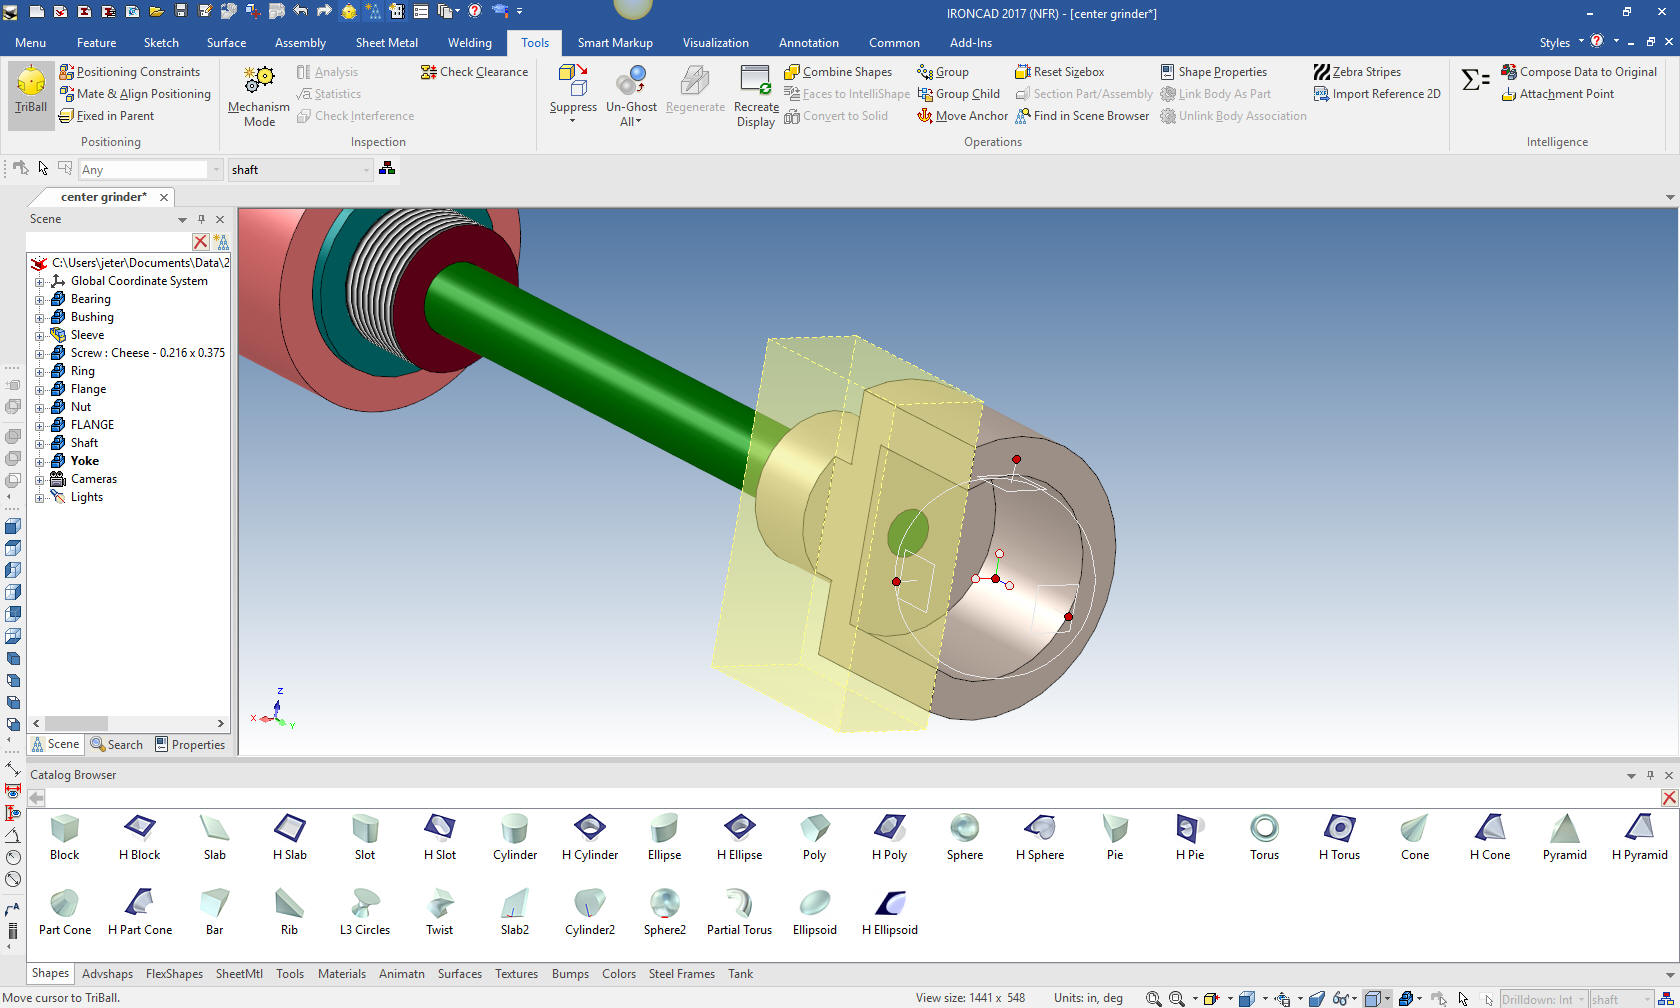The width and height of the screenshot is (1680, 1008).
Task: Expand the Shaft node in scene tree
Action: [x=40, y=443]
